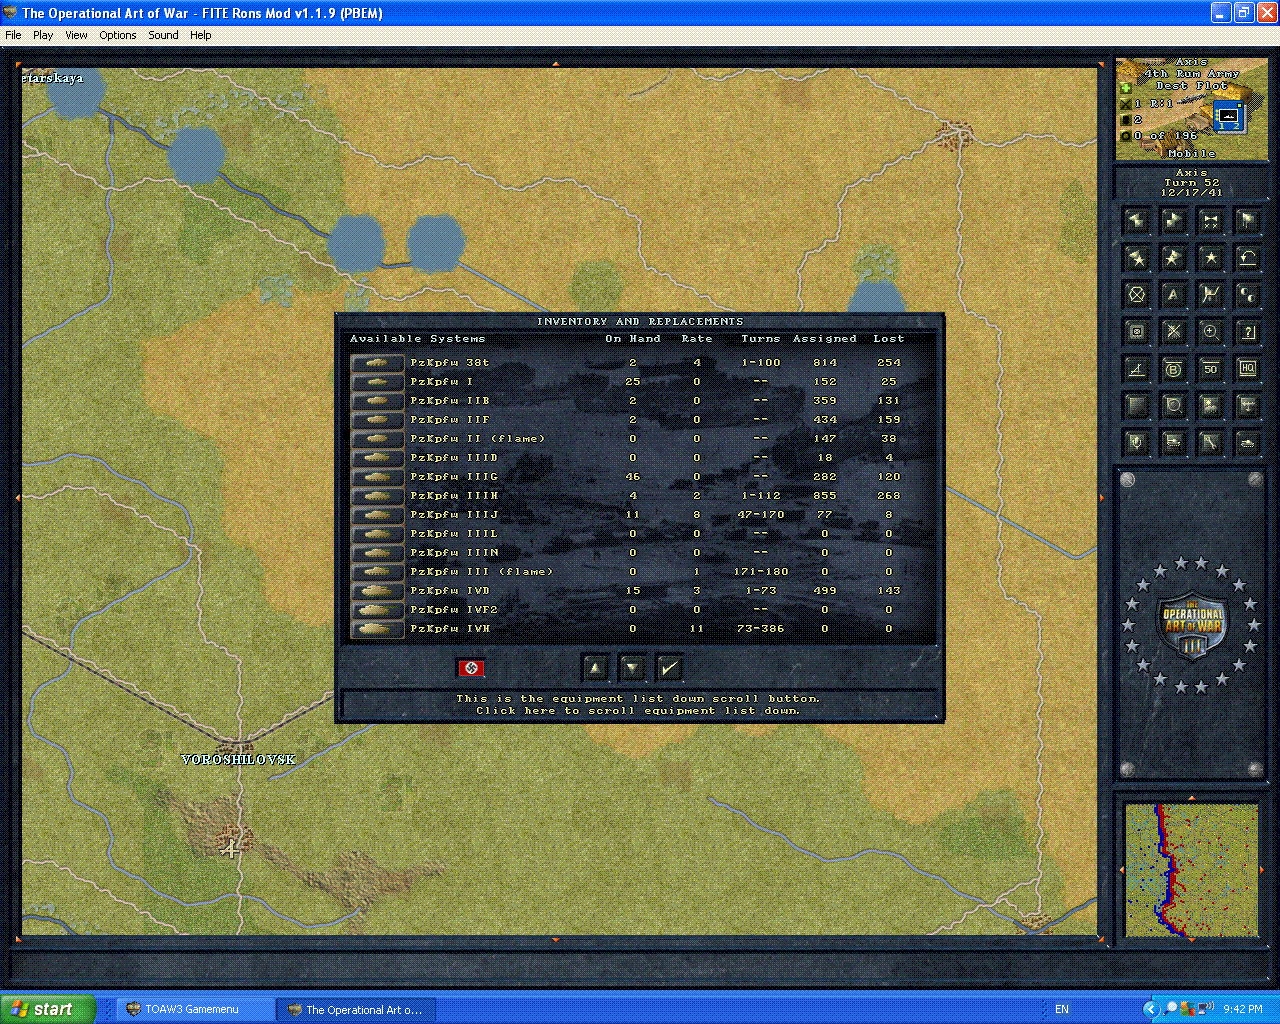Click the crossed-circle toolbar button
Screen dimensions: 1280x1024
(x=1136, y=295)
